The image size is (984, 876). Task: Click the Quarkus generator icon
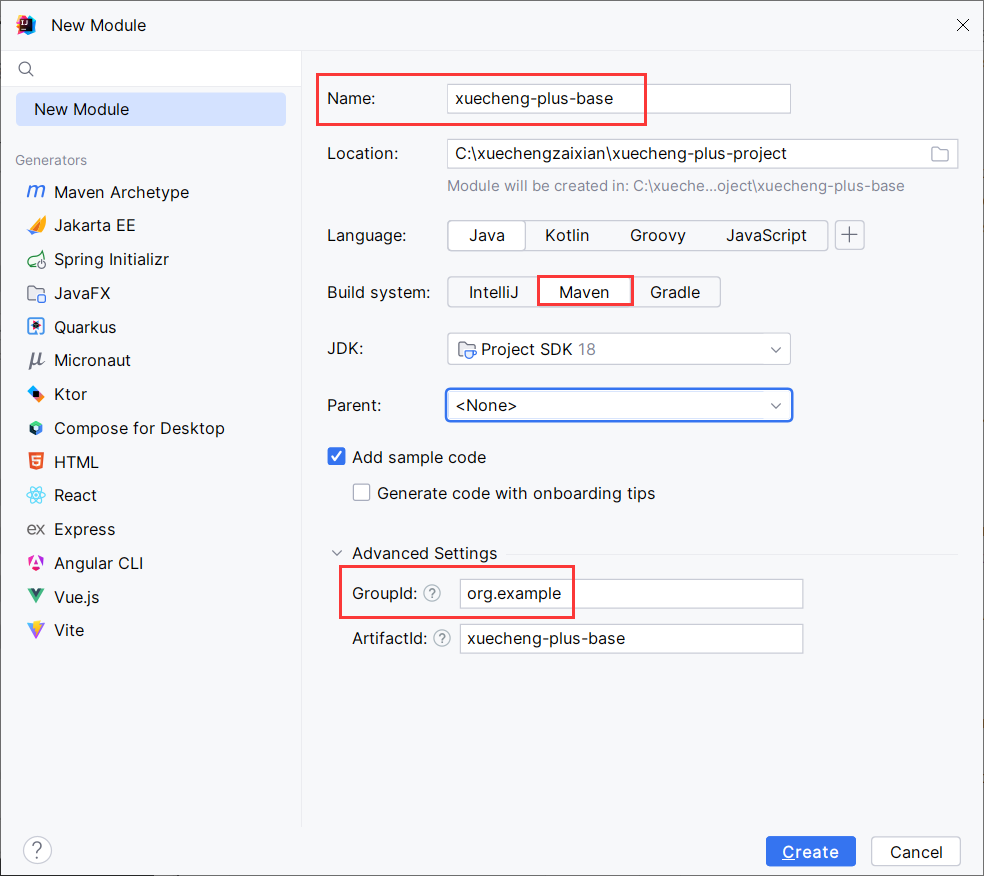[36, 327]
